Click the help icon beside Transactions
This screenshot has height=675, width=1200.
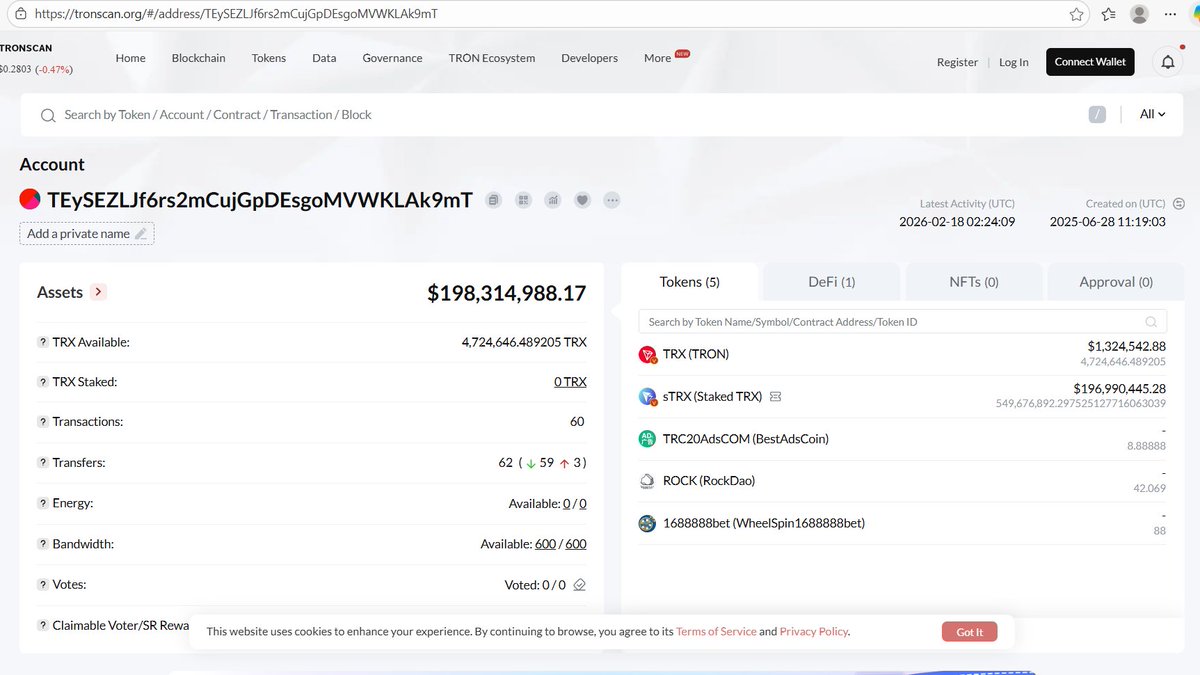pyautogui.click(x=43, y=422)
